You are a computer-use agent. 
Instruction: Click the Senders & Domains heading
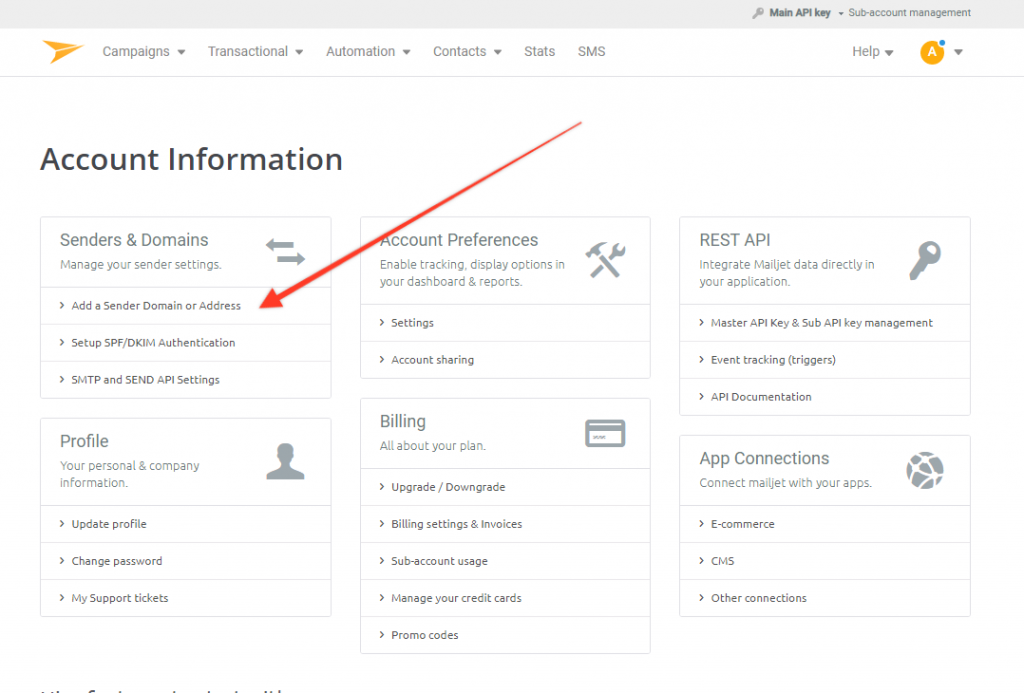[134, 240]
